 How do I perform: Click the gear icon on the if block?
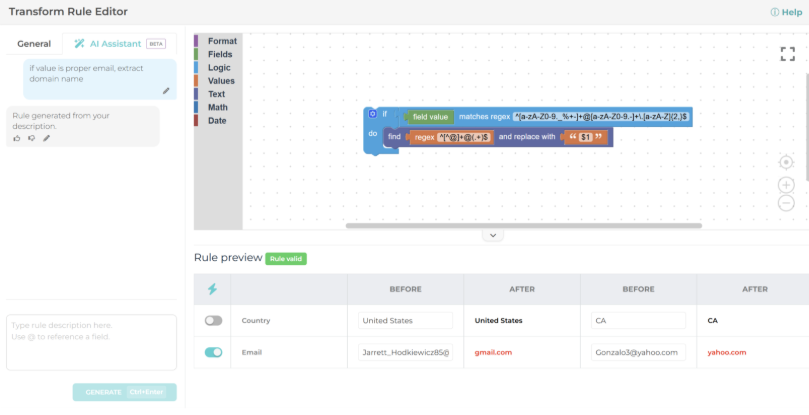coord(372,115)
